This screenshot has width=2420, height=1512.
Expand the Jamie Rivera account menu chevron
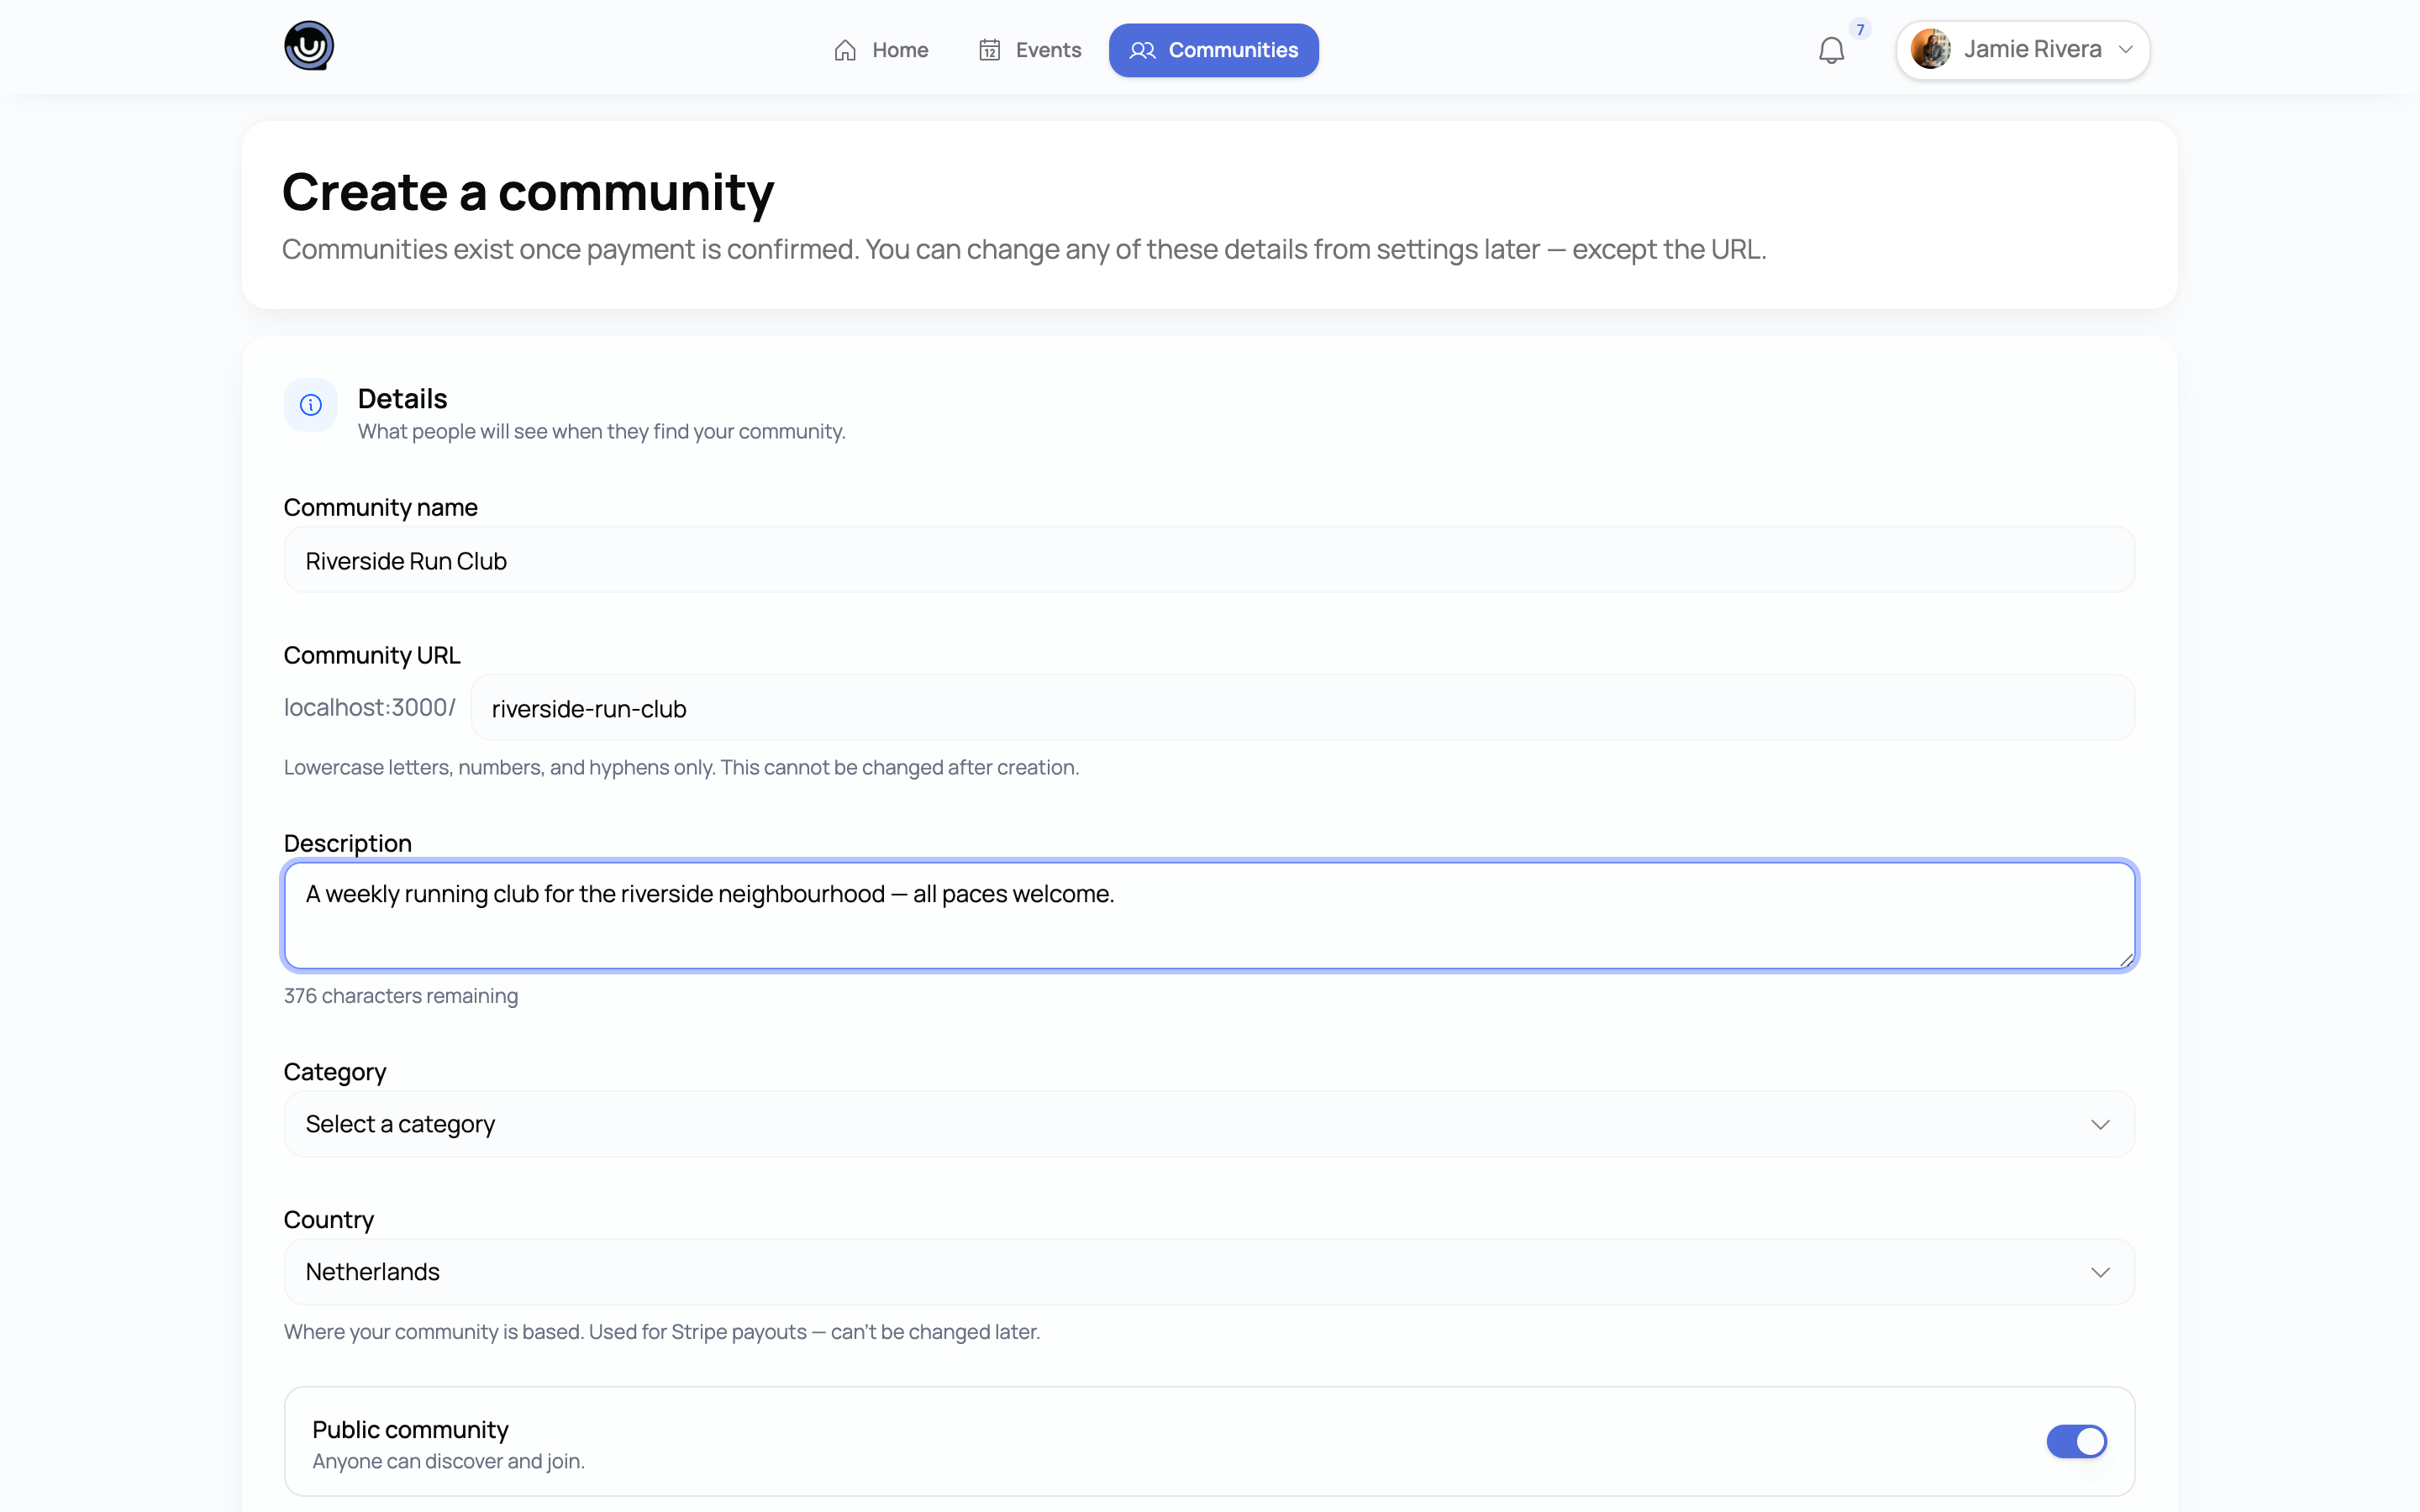click(x=2126, y=50)
